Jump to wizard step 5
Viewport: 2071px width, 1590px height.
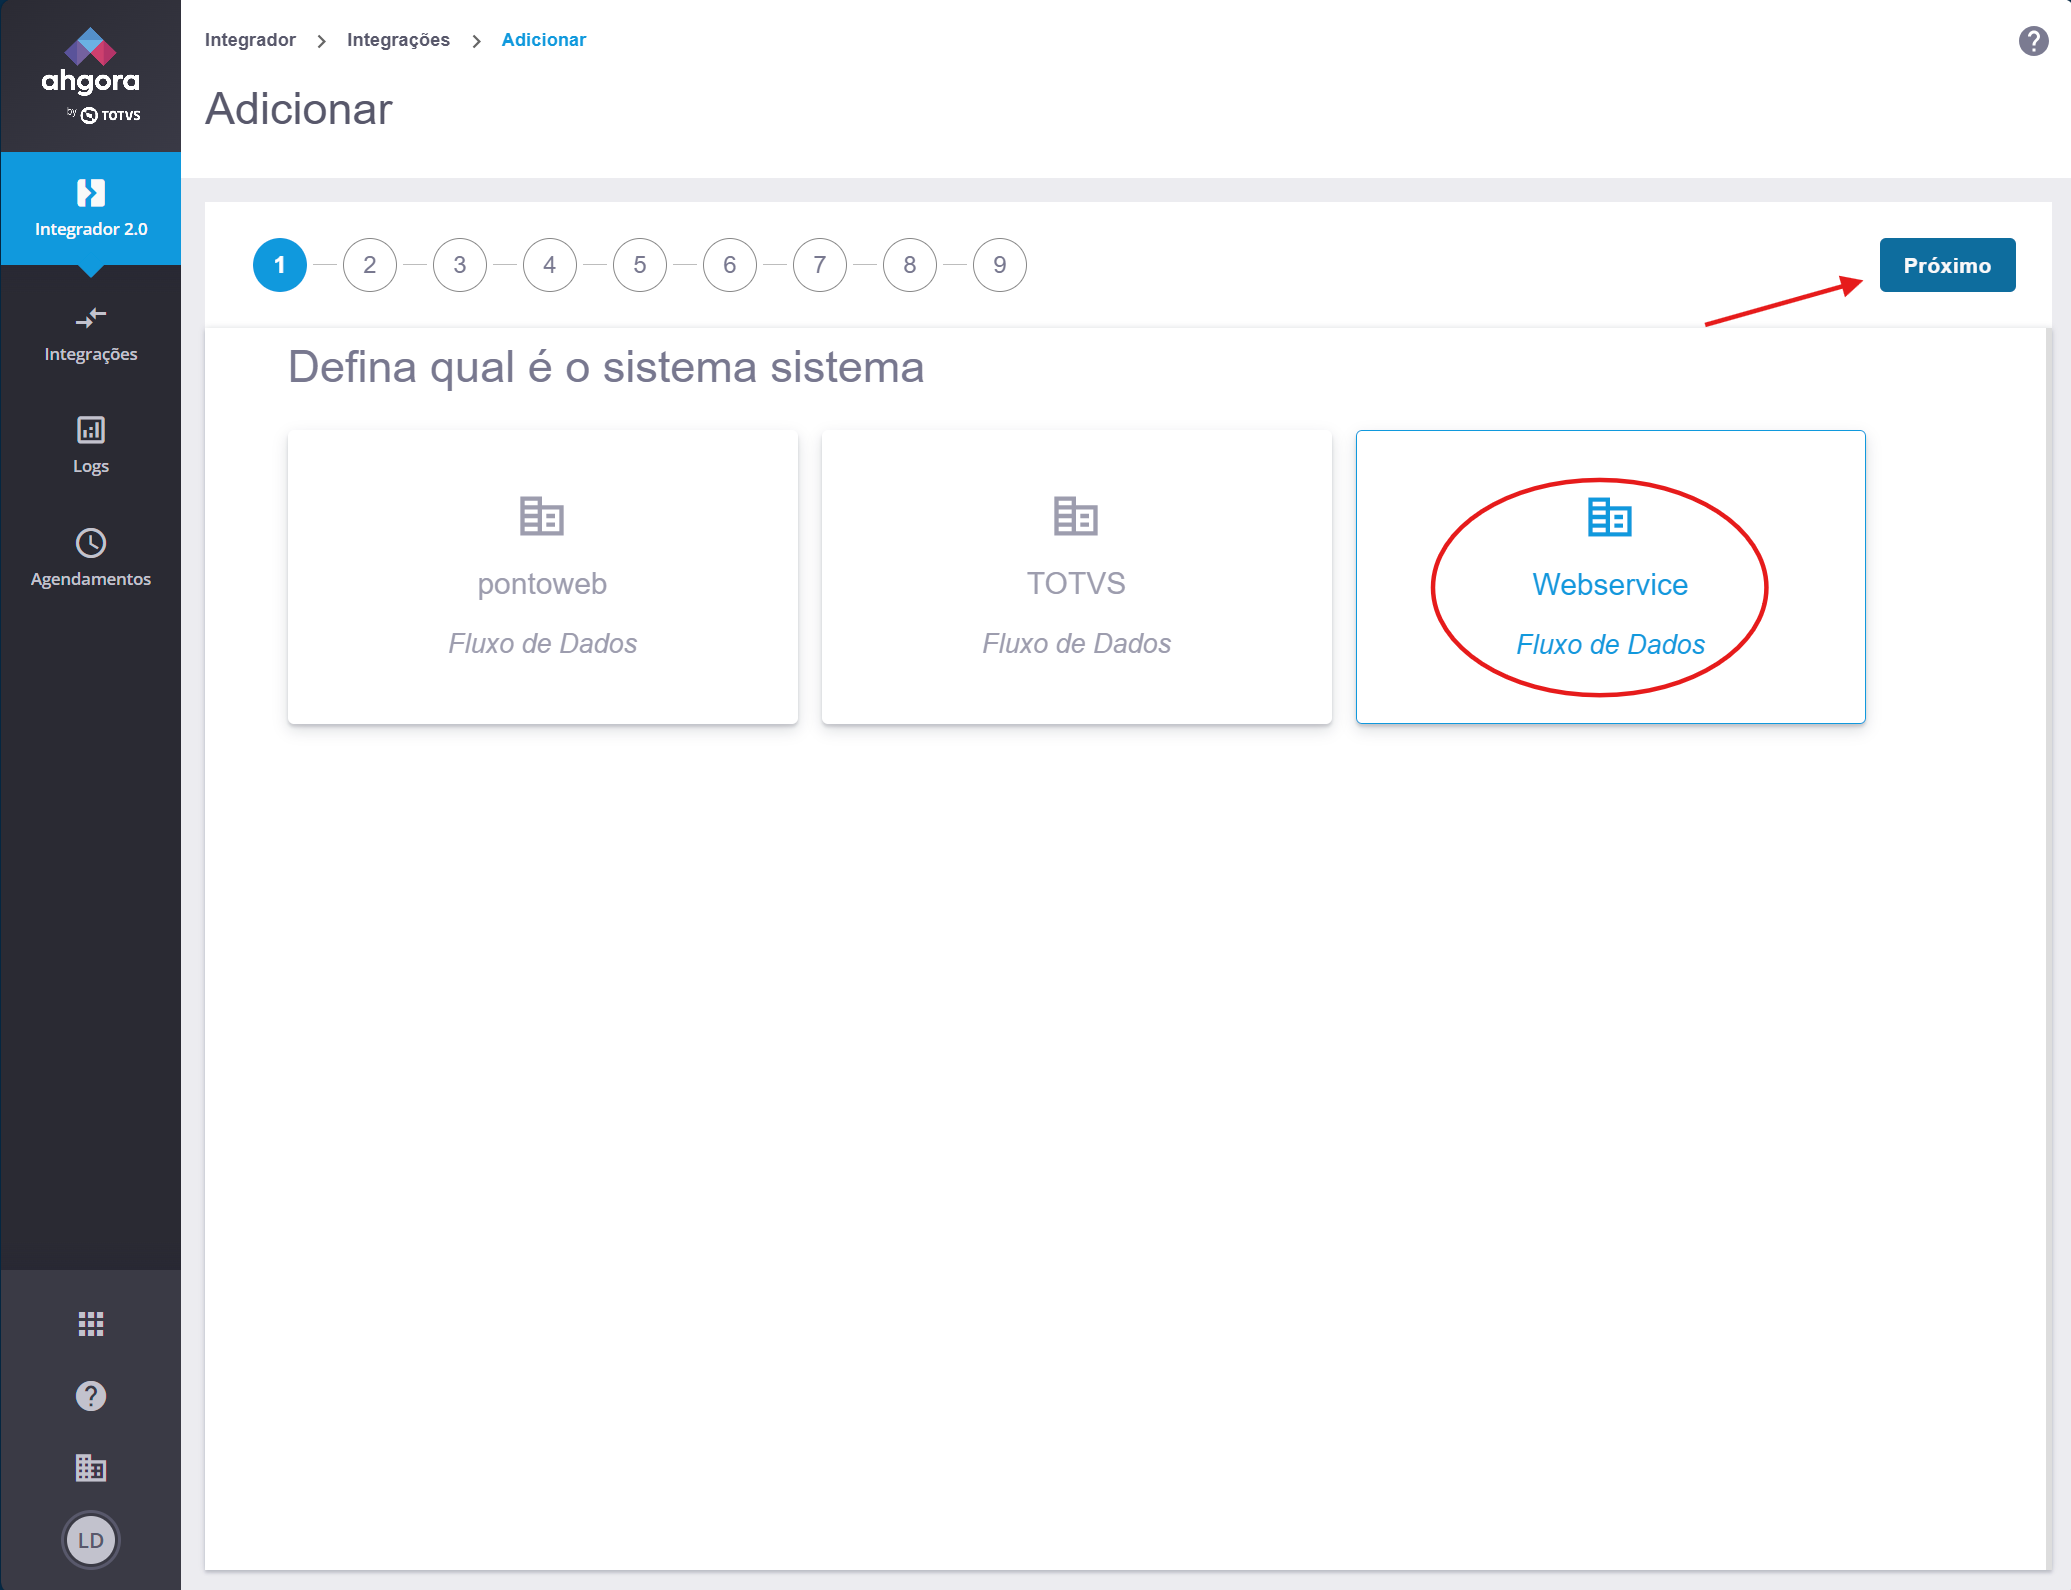click(639, 265)
